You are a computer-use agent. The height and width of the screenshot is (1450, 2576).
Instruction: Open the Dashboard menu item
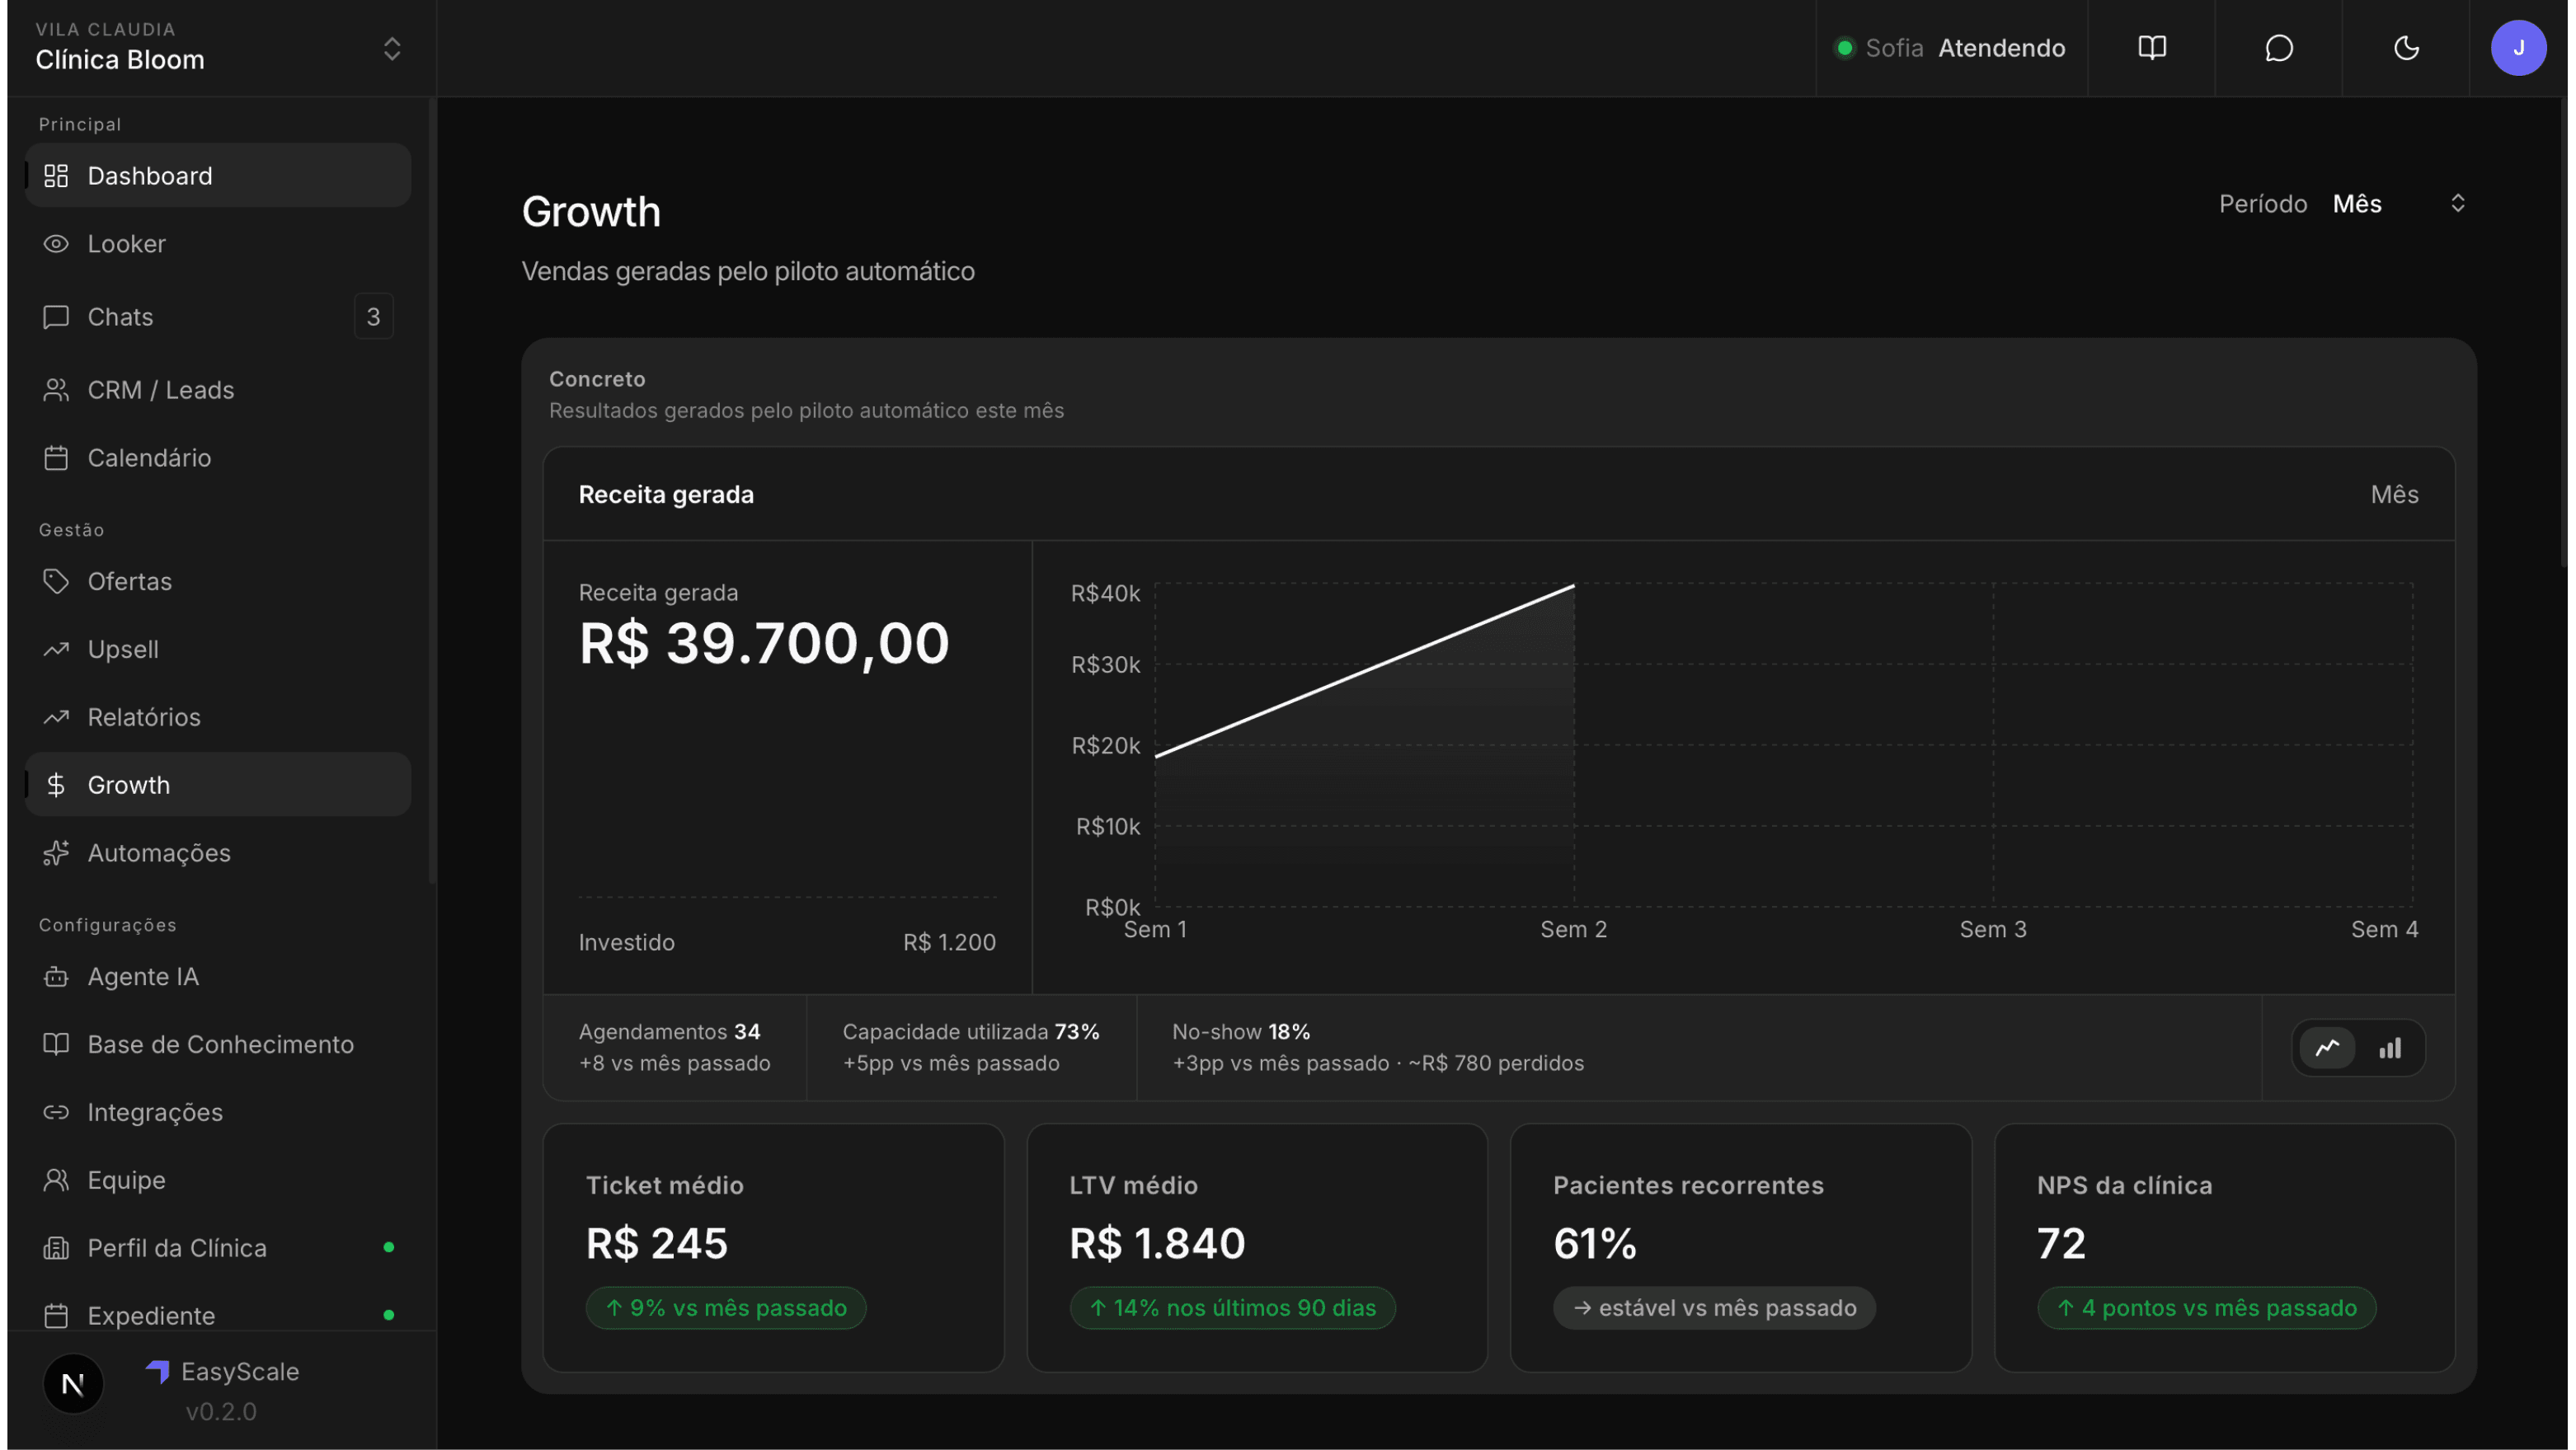[218, 176]
